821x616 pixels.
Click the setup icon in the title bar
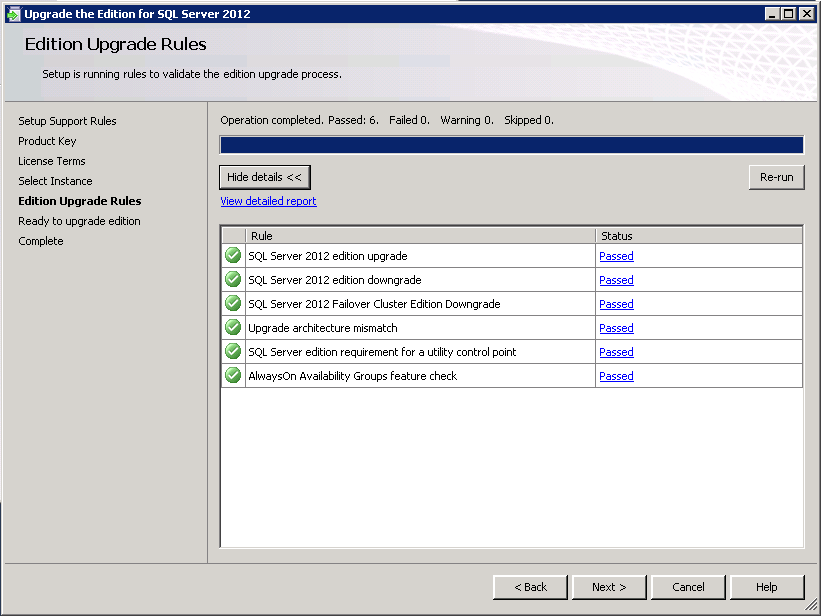click(x=13, y=14)
